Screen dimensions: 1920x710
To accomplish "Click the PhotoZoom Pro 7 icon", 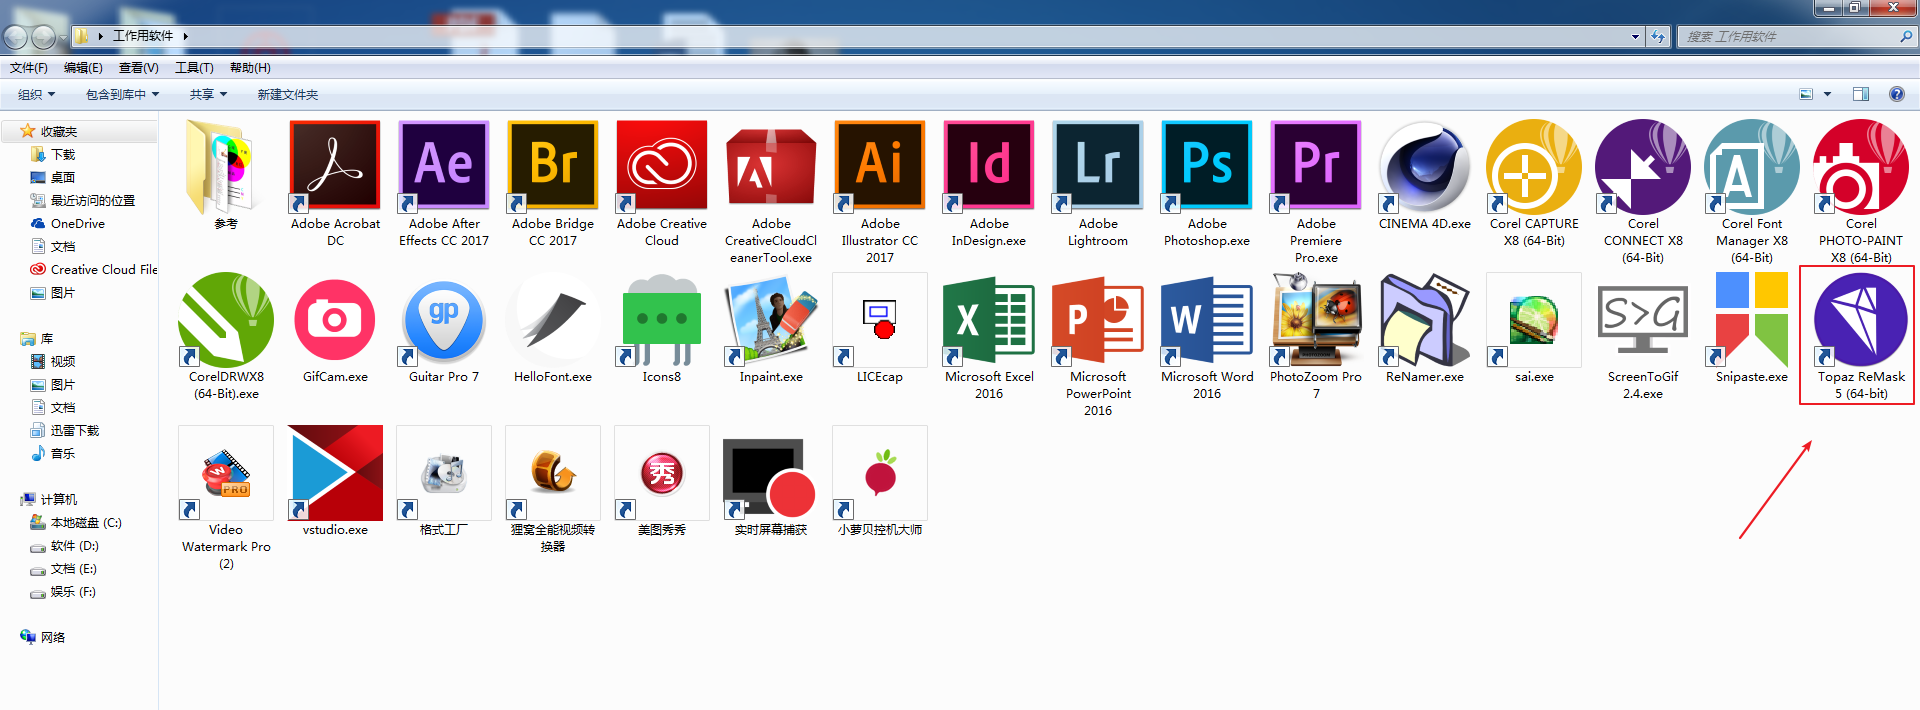I will click(x=1316, y=319).
